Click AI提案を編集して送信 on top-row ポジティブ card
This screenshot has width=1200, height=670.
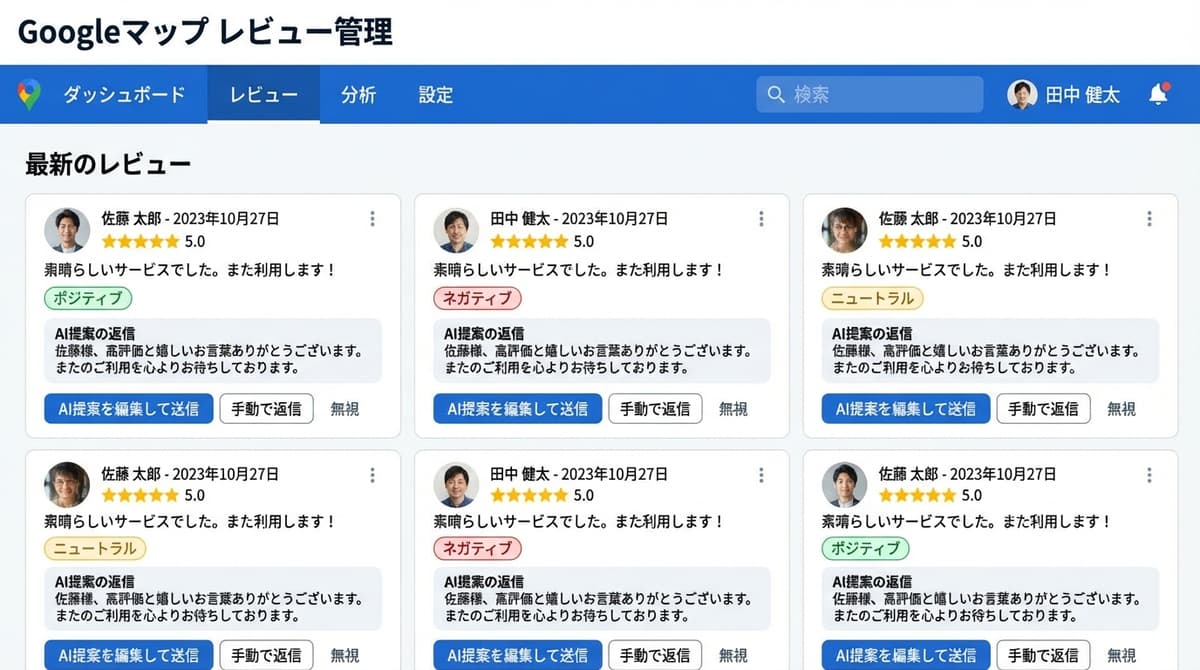tap(128, 408)
